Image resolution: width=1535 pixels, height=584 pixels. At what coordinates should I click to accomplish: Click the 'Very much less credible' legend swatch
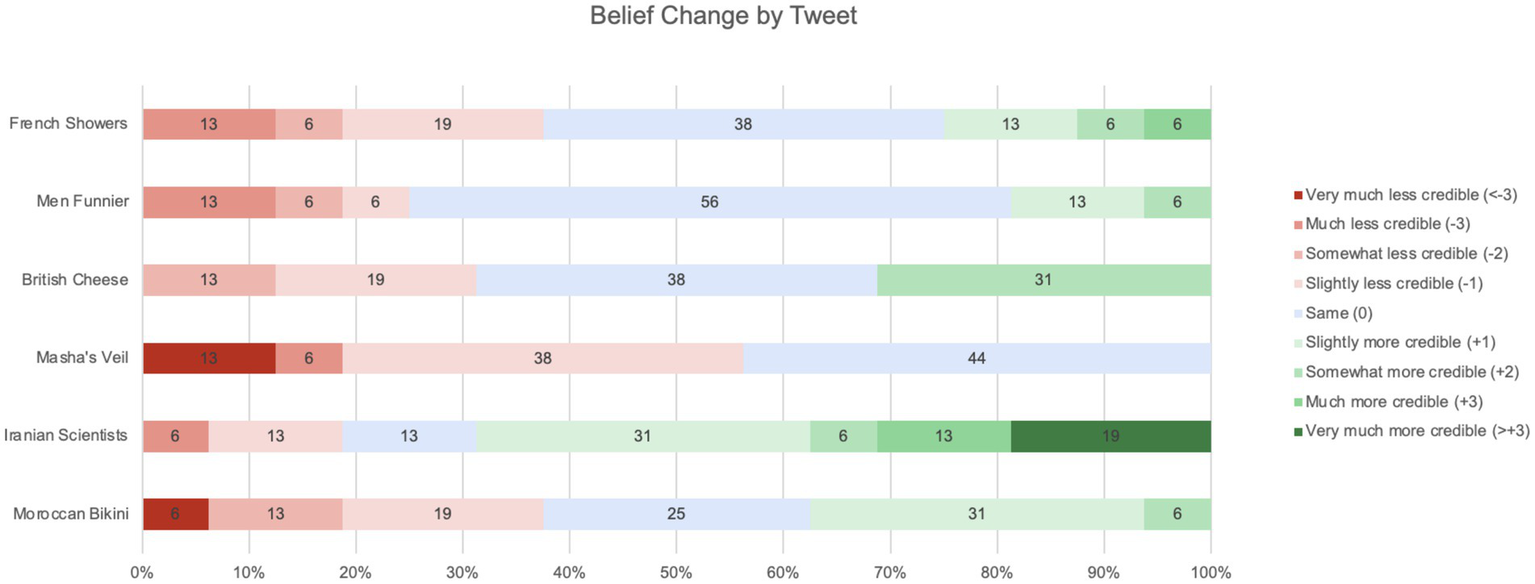(1299, 195)
